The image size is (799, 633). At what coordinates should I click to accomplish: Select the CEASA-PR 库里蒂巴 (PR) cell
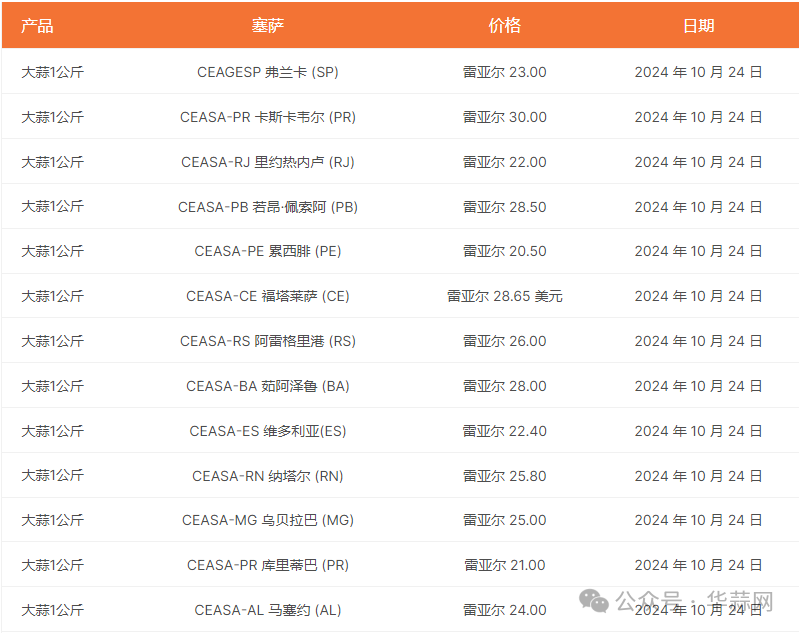268,565
